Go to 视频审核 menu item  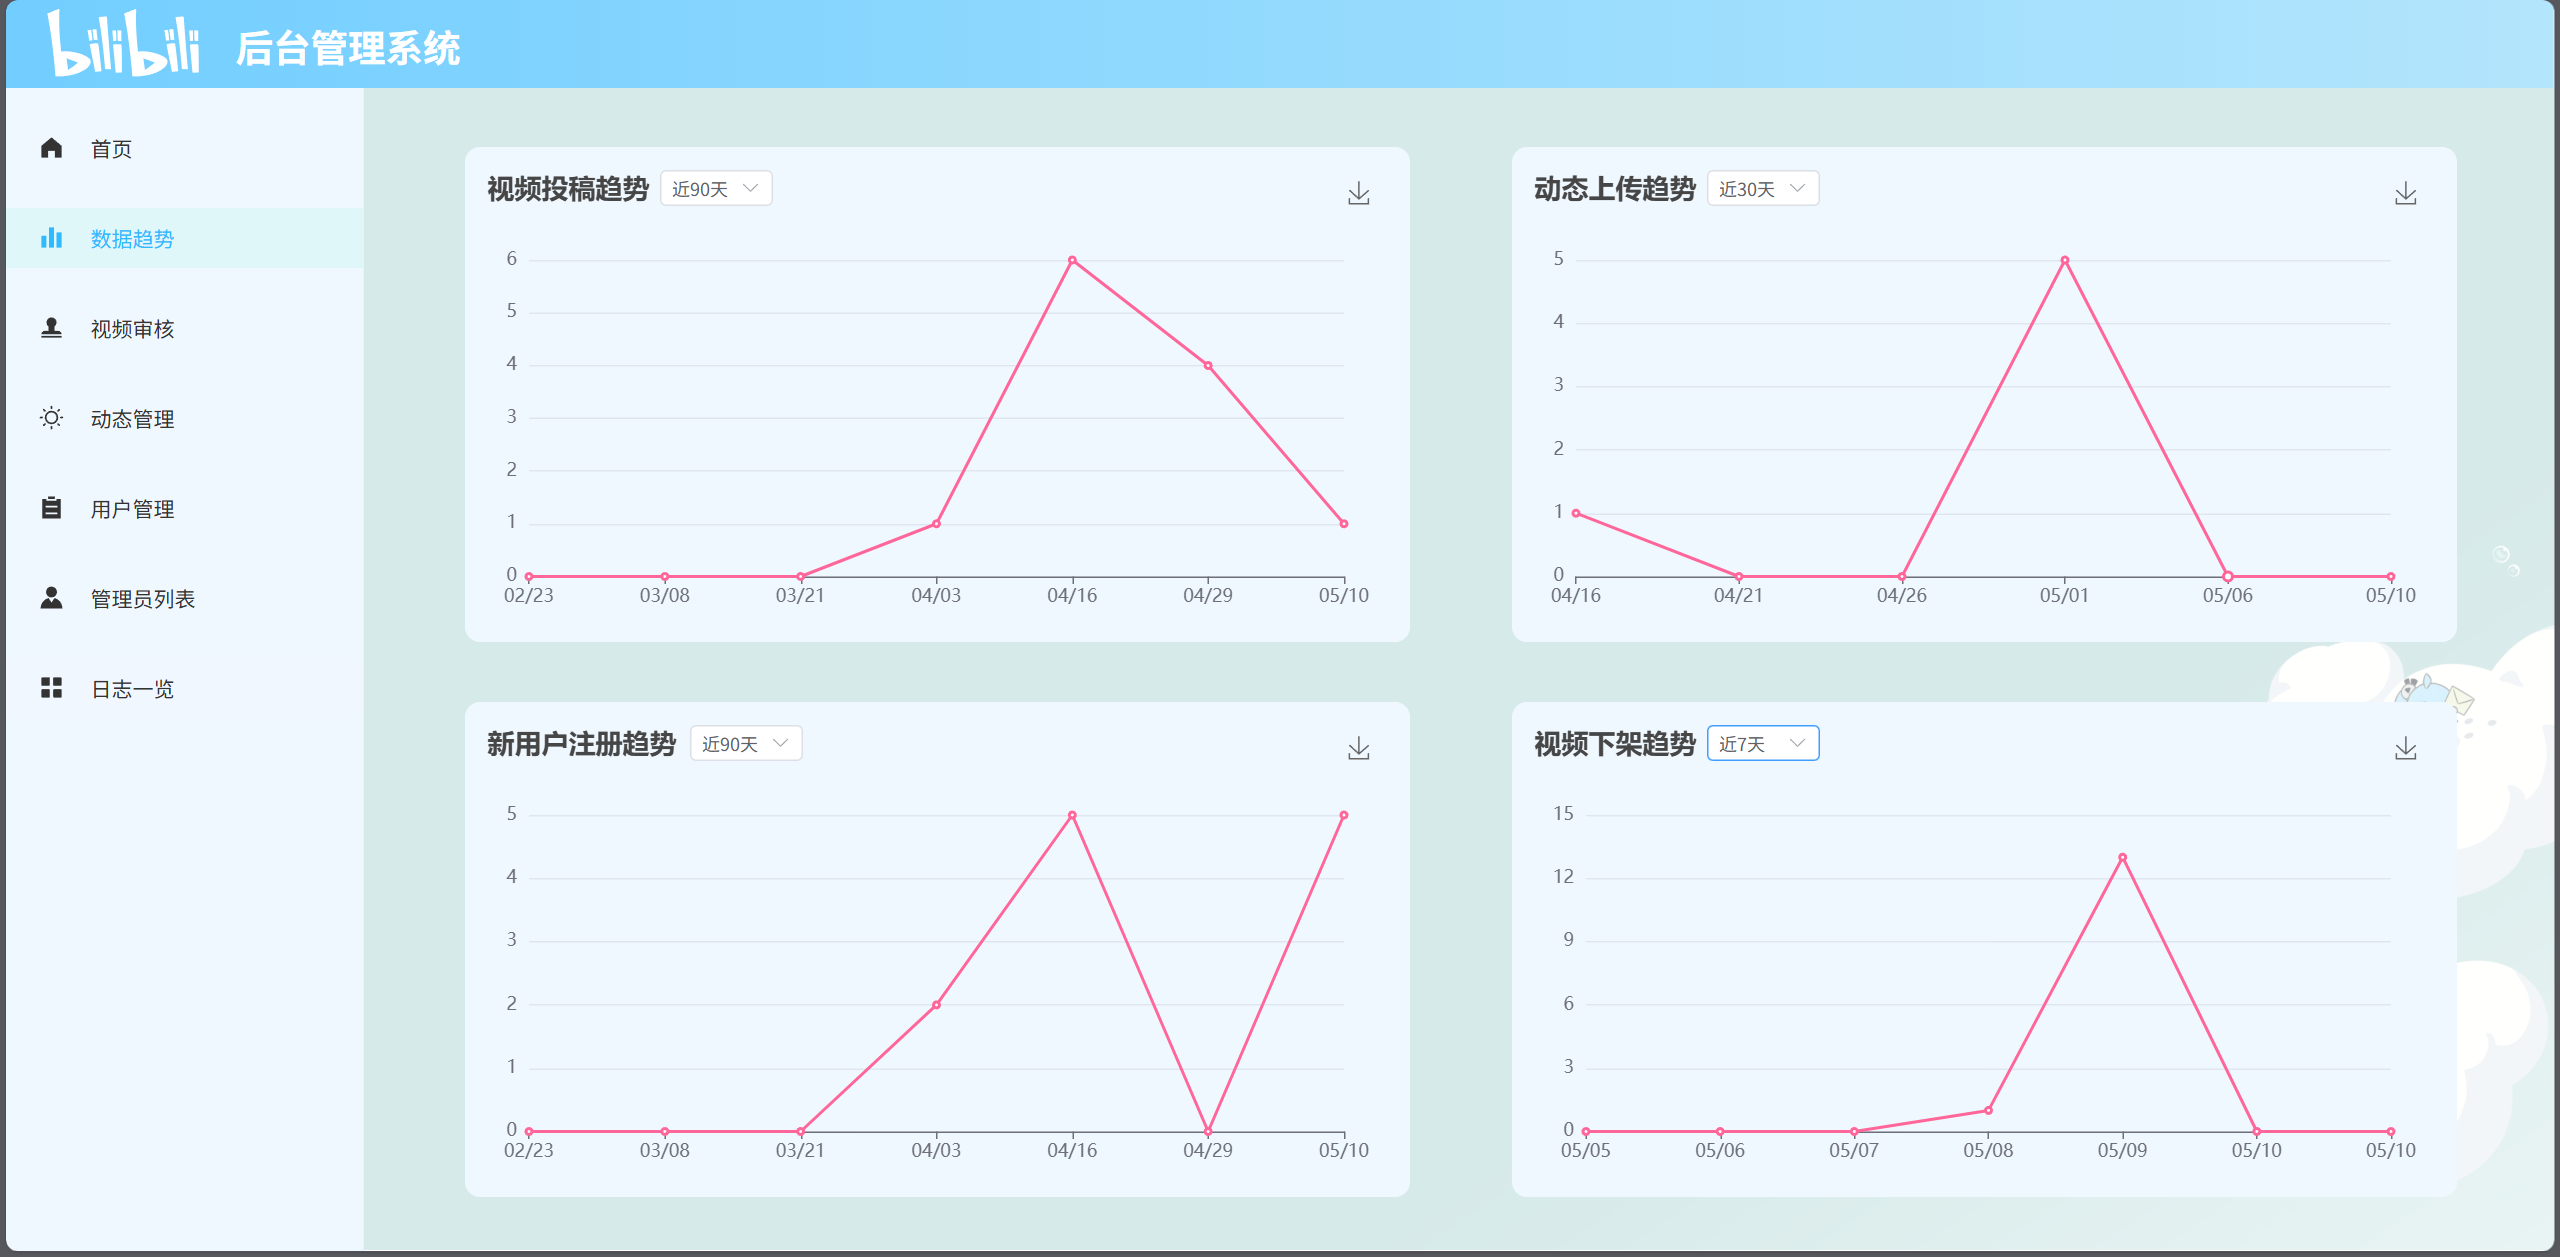[132, 329]
